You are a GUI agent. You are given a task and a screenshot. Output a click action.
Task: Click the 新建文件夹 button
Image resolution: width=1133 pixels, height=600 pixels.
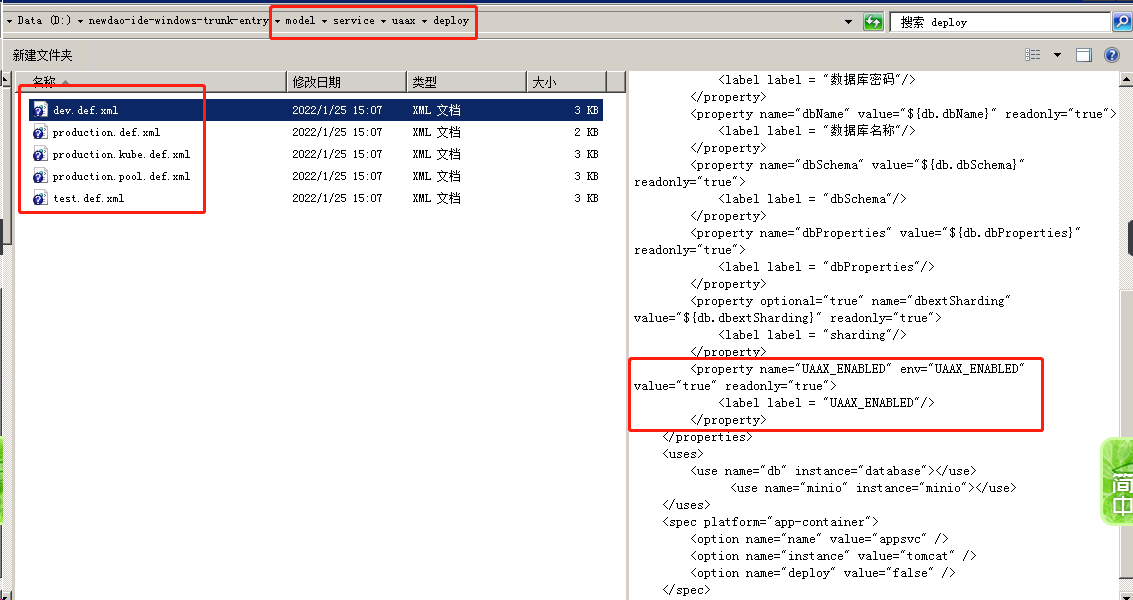pos(42,55)
